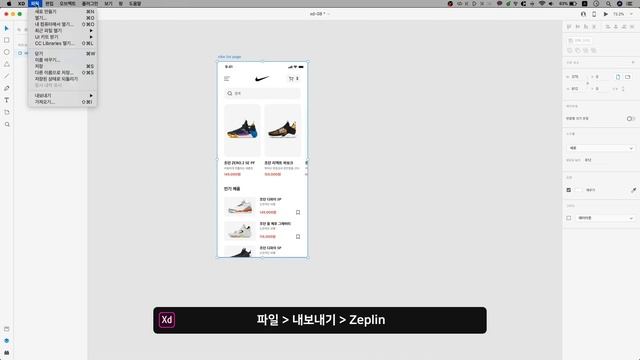
Task: Toggle the responsive resize switch
Action: (x=631, y=118)
